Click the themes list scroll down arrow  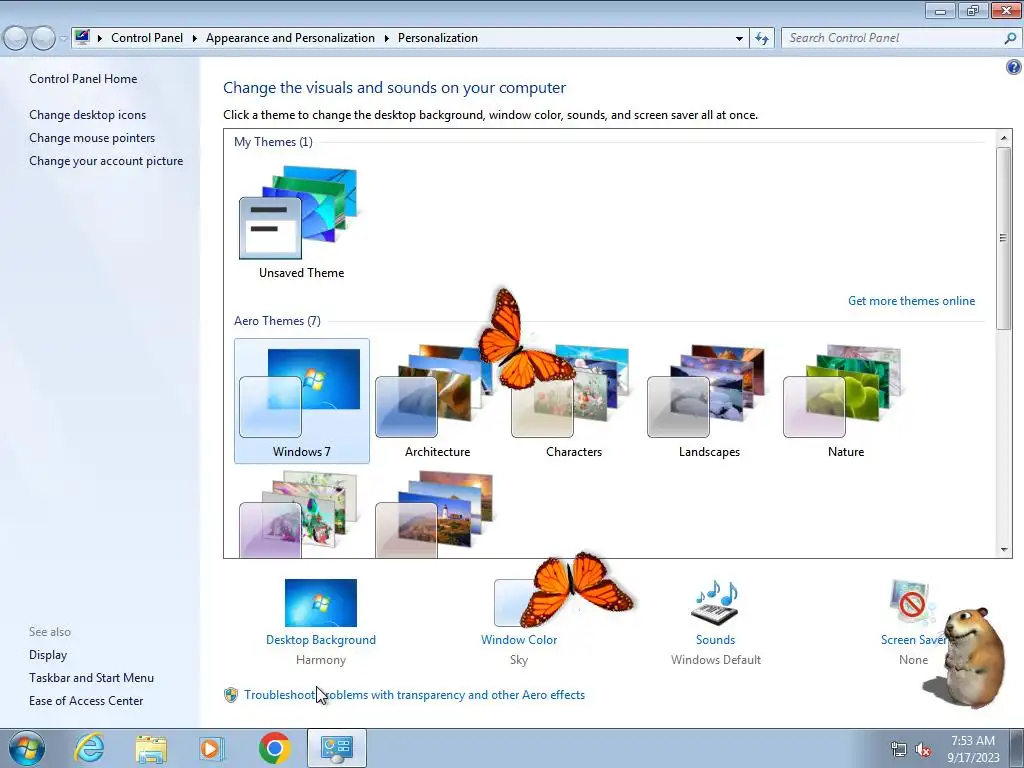click(1003, 550)
